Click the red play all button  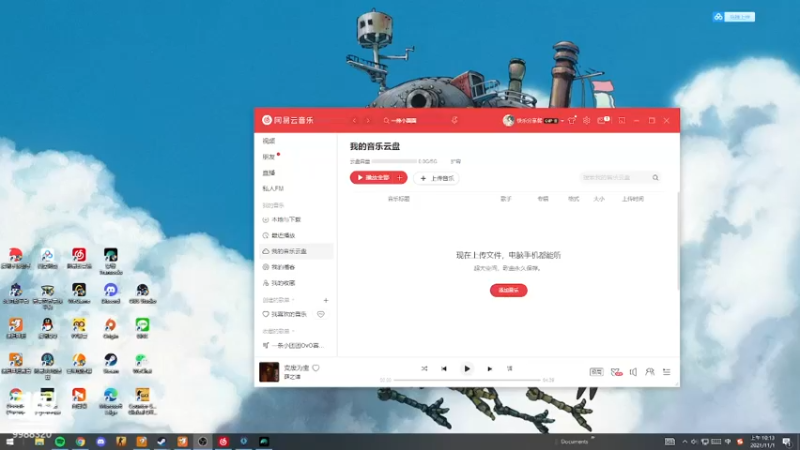click(x=373, y=178)
